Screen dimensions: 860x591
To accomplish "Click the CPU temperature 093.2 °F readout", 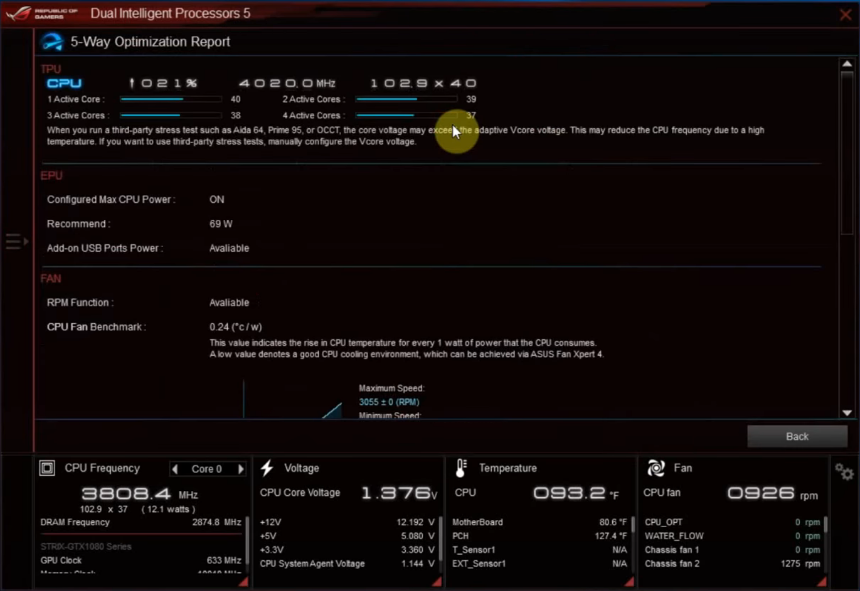I will click(575, 493).
